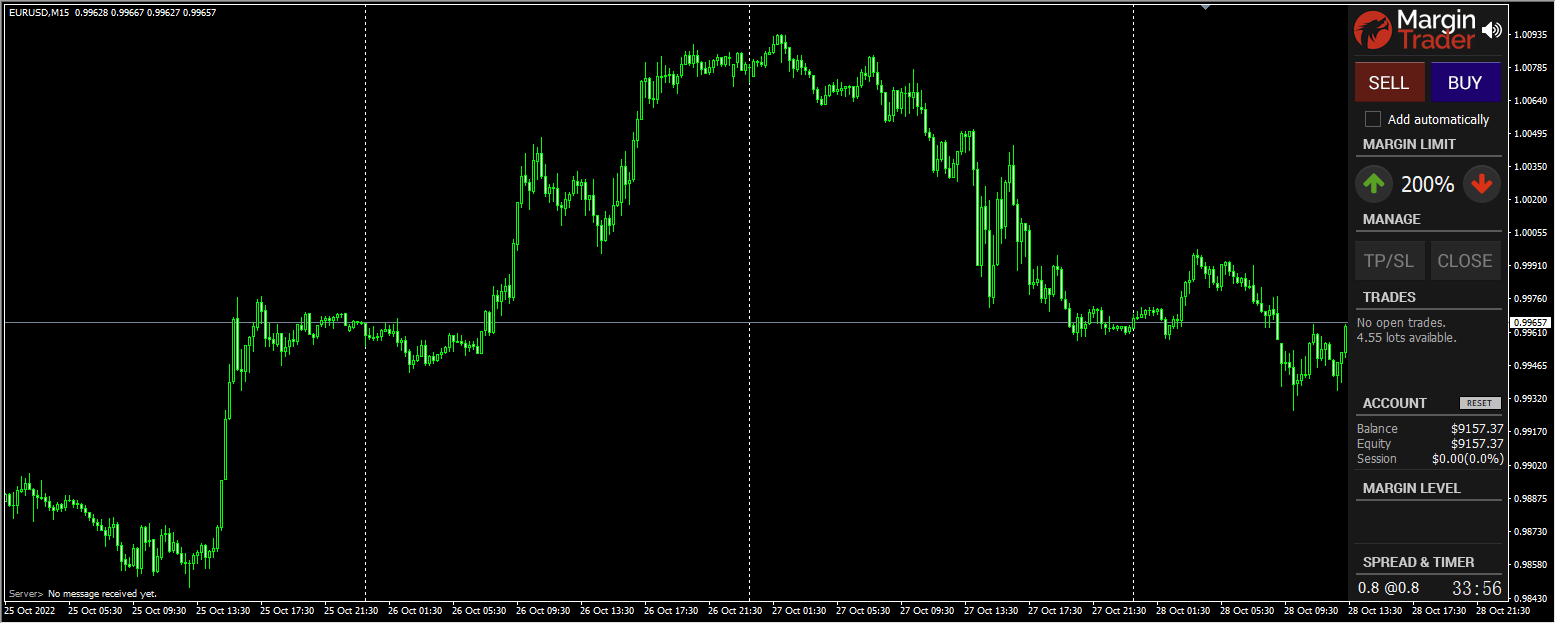Open TP/SL management
The width and height of the screenshot is (1556, 624).
[1390, 260]
